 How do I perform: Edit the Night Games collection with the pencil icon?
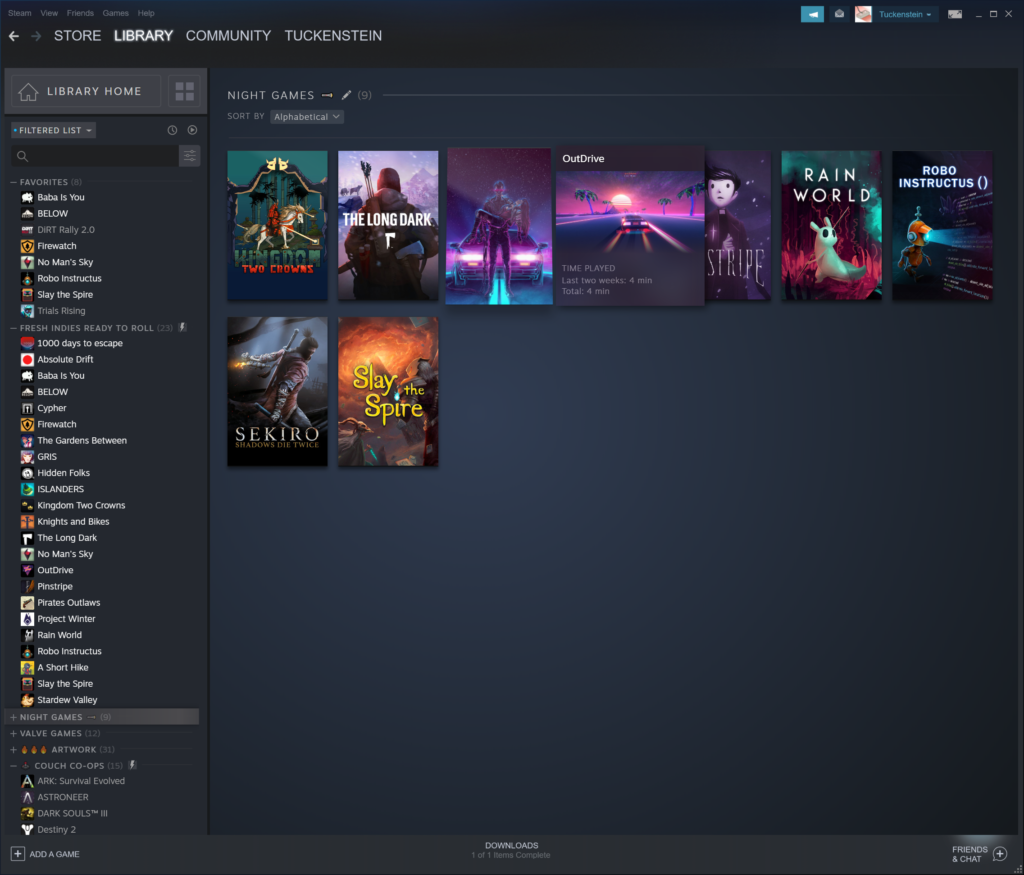click(x=345, y=95)
